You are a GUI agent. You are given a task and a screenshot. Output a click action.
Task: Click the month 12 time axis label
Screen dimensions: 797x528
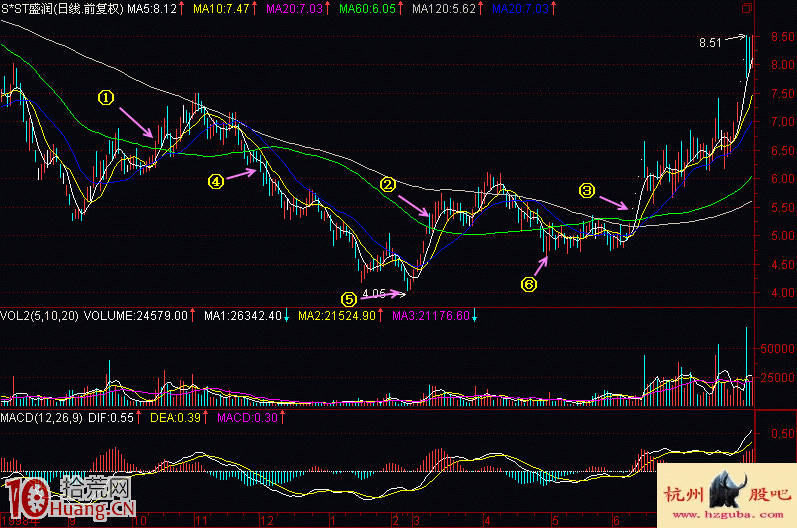(x=267, y=521)
